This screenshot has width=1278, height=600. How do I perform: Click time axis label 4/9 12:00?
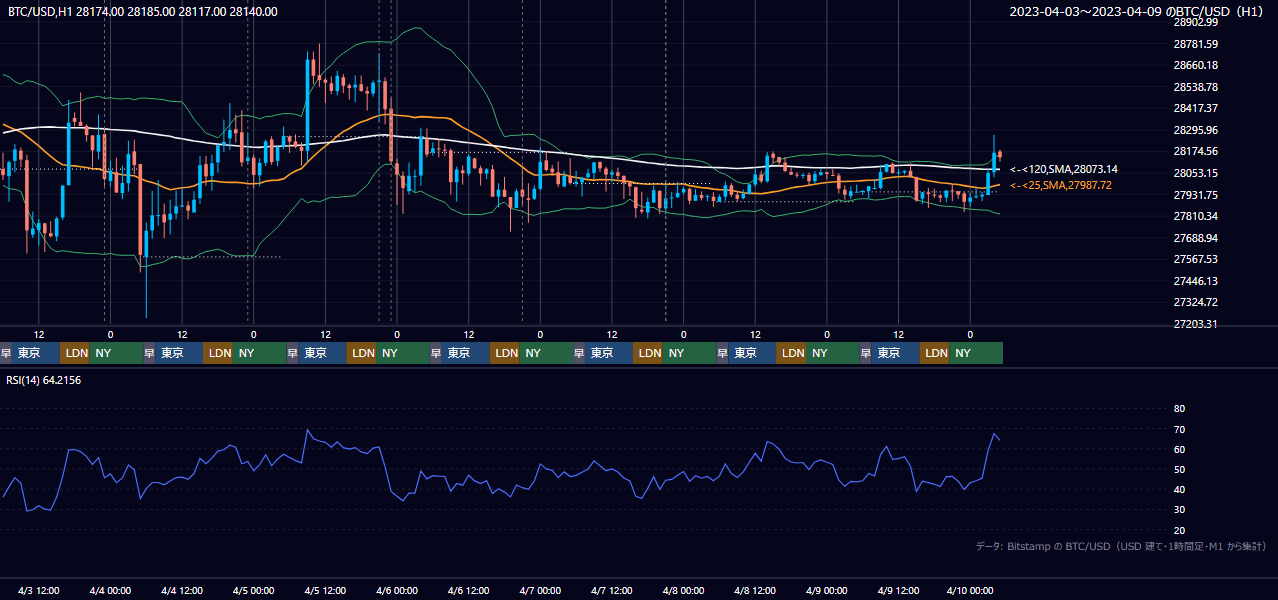tap(898, 590)
